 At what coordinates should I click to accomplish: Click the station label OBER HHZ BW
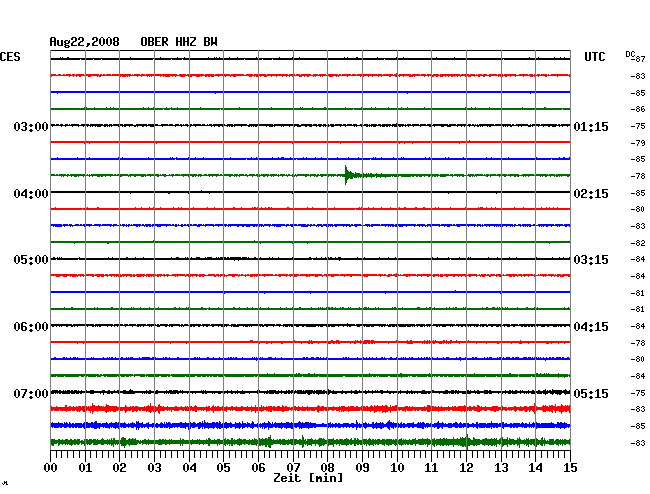[179, 42]
